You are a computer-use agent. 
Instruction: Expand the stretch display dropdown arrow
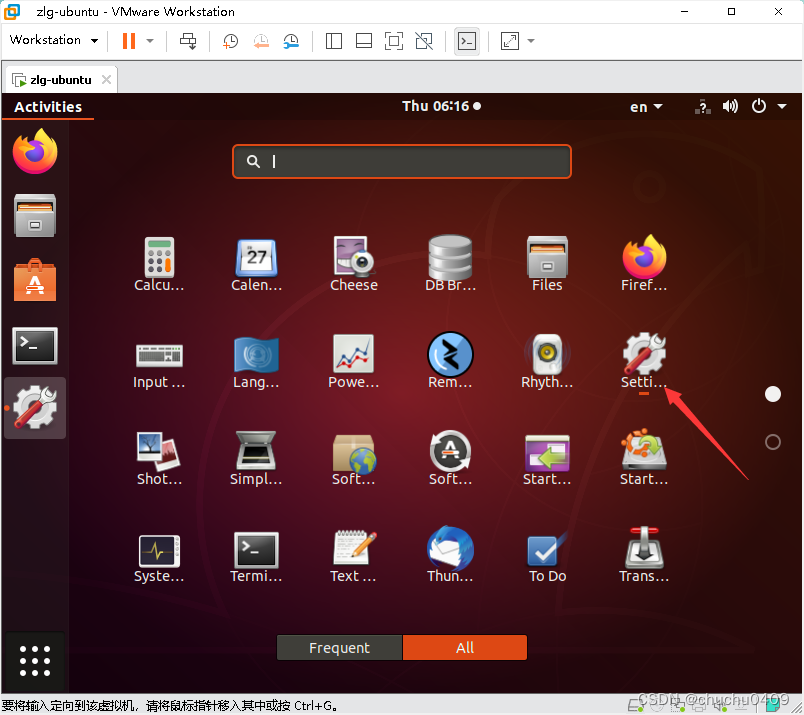coord(531,41)
